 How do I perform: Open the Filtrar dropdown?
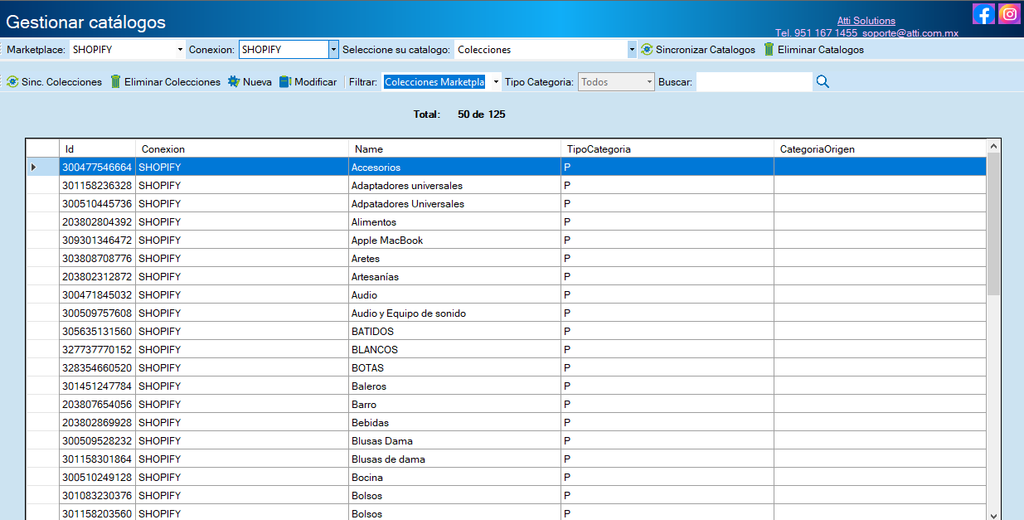(496, 82)
